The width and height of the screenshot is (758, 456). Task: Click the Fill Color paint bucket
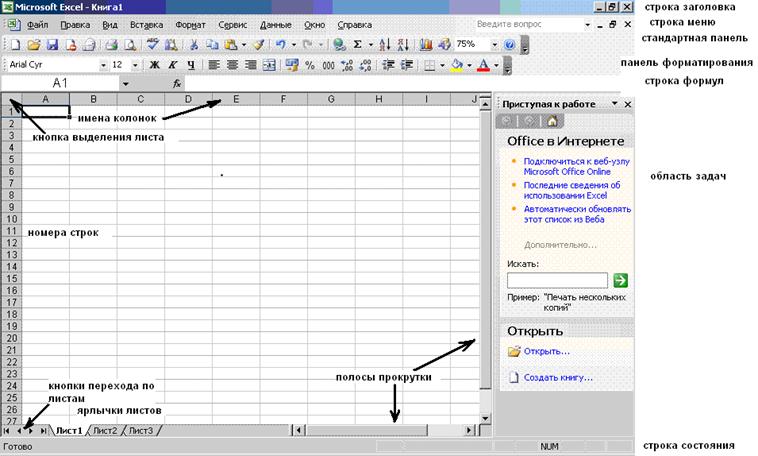point(456,65)
